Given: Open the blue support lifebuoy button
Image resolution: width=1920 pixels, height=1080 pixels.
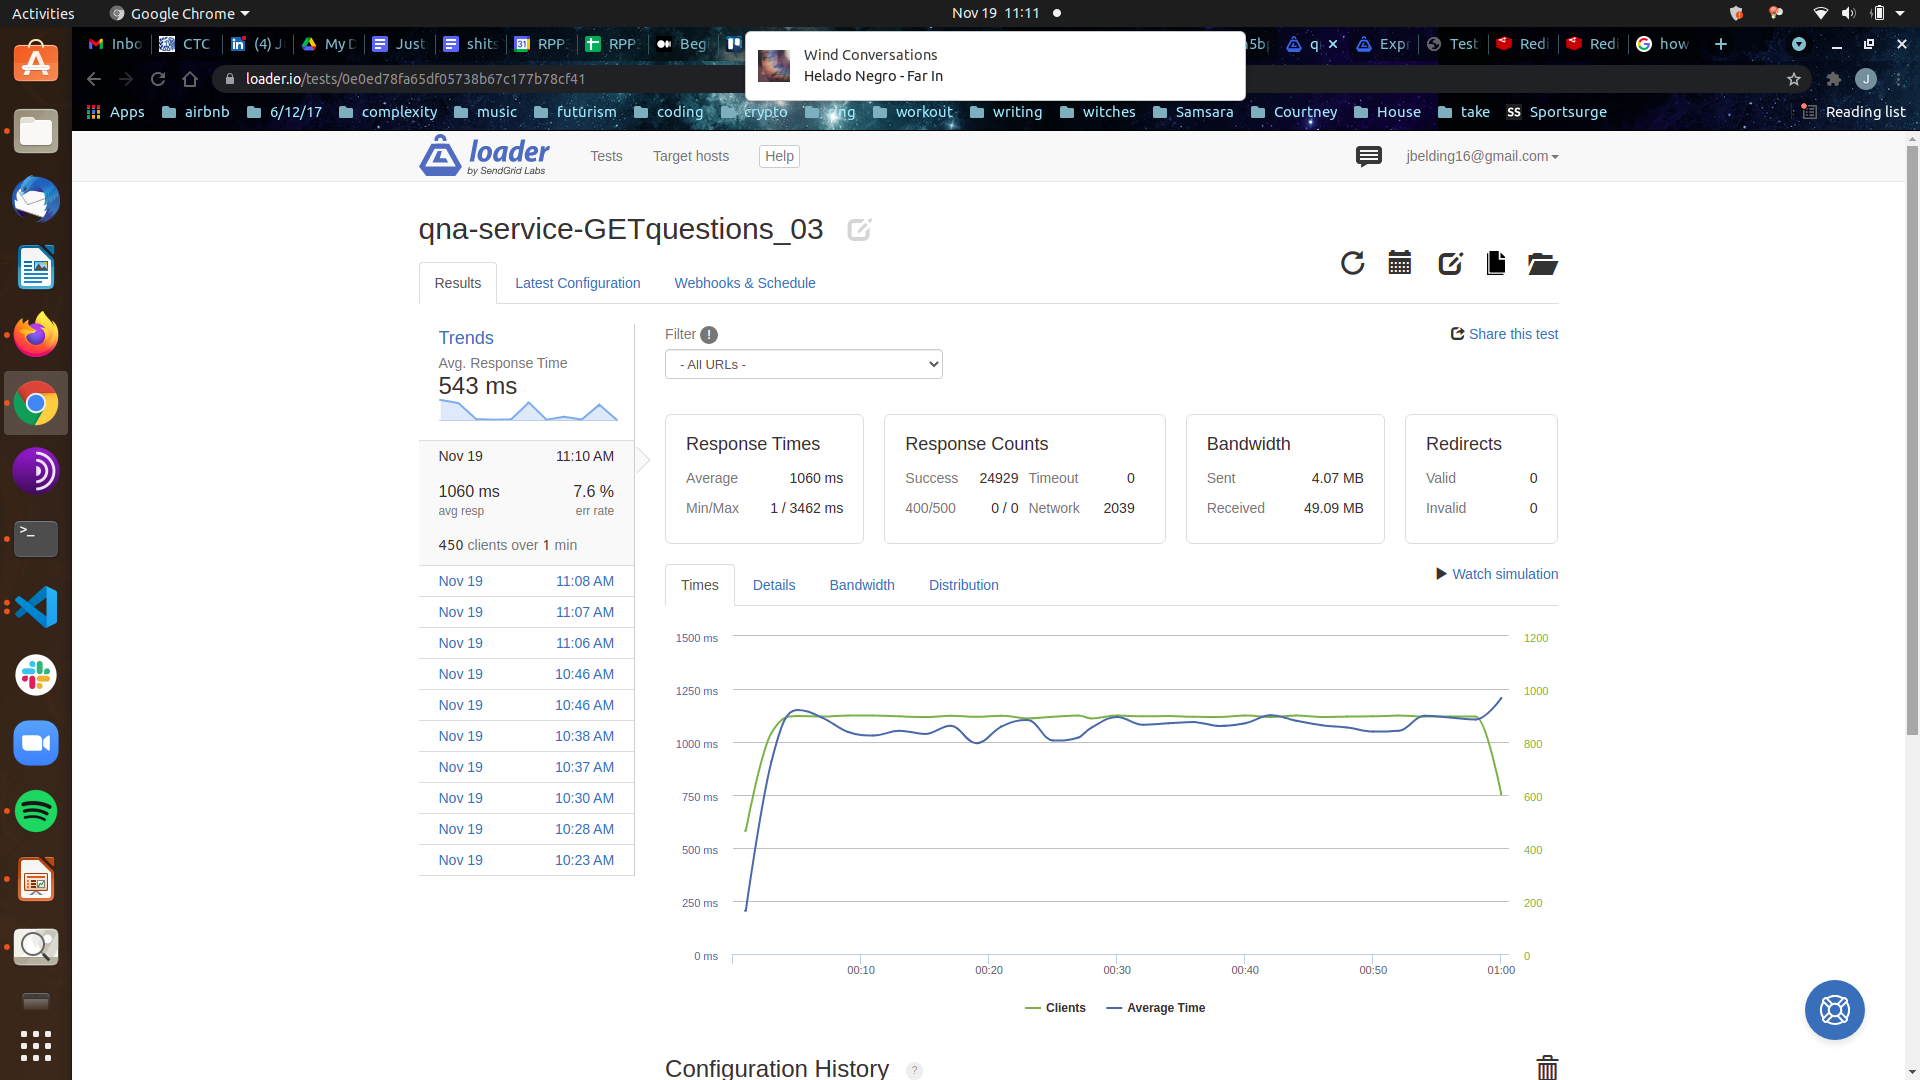Looking at the screenshot, I should pyautogui.click(x=1834, y=1010).
